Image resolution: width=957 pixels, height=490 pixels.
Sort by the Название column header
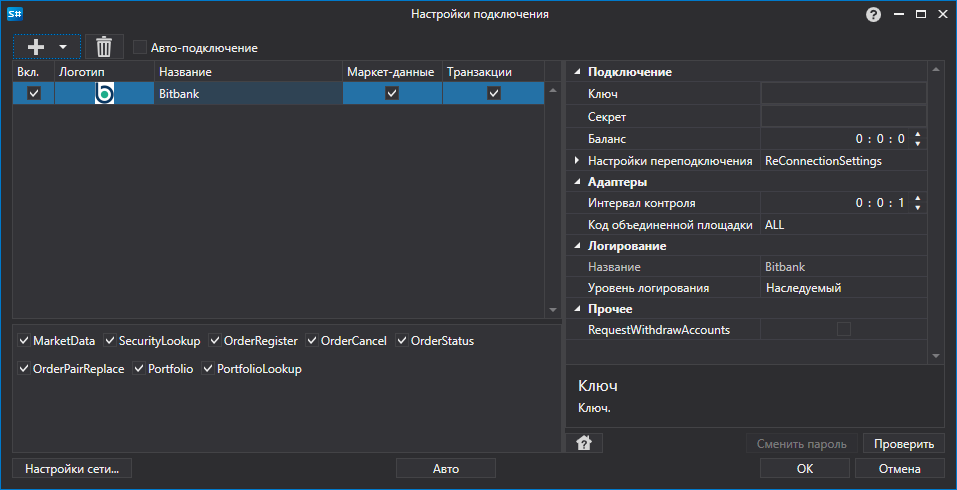tap(248, 72)
